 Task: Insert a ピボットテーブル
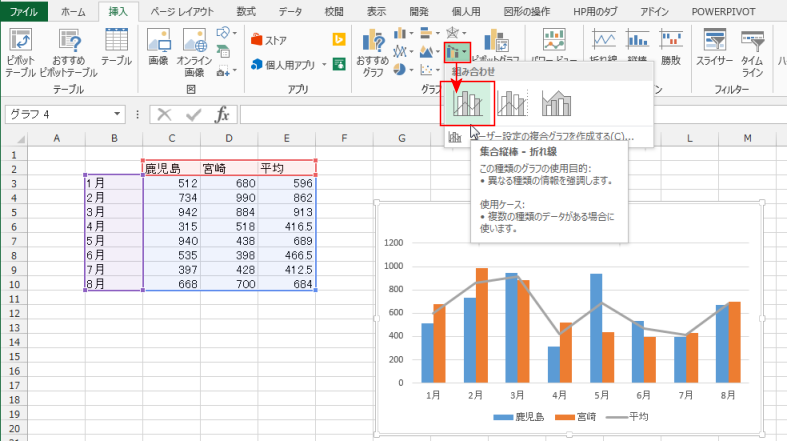pyautogui.click(x=21, y=53)
